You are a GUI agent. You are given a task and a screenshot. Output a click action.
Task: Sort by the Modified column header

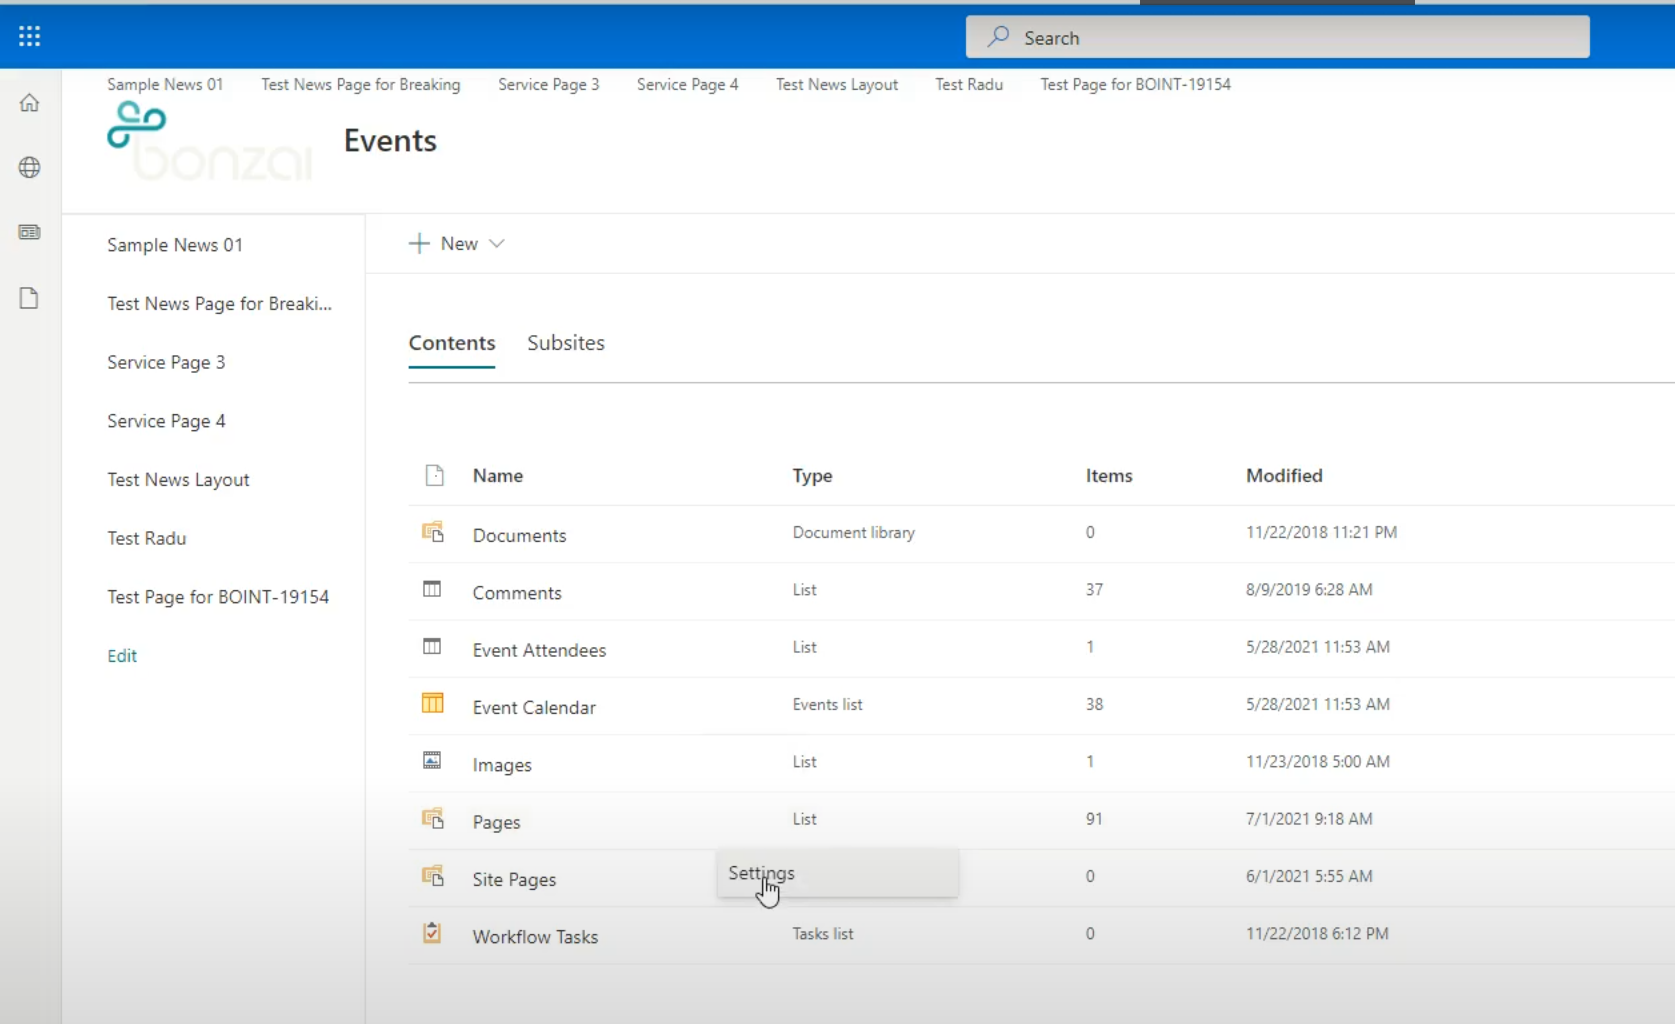click(x=1284, y=476)
